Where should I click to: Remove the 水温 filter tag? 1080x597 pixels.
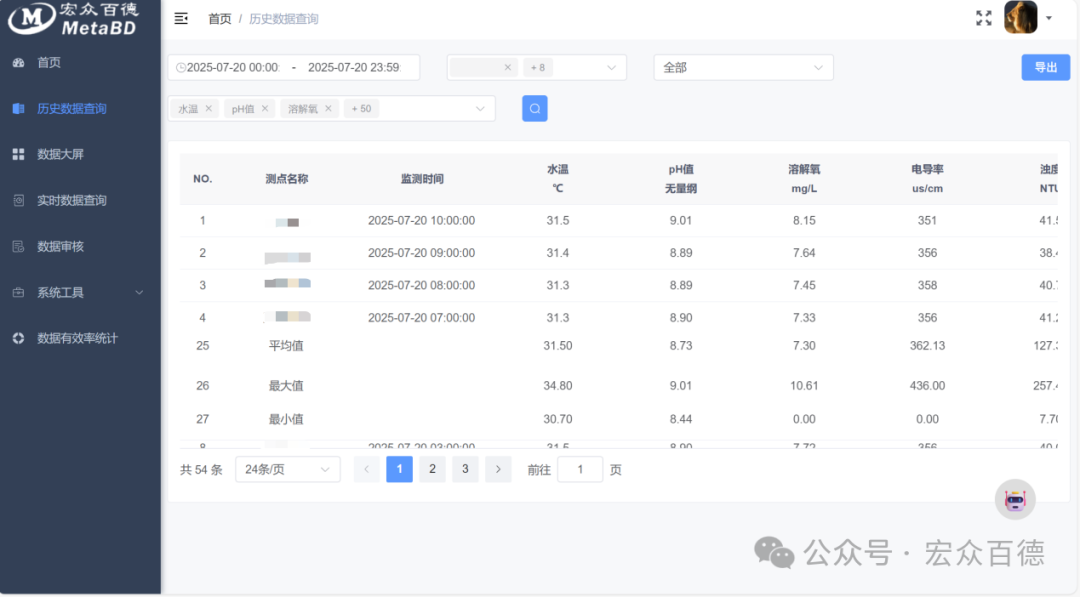click(x=207, y=107)
